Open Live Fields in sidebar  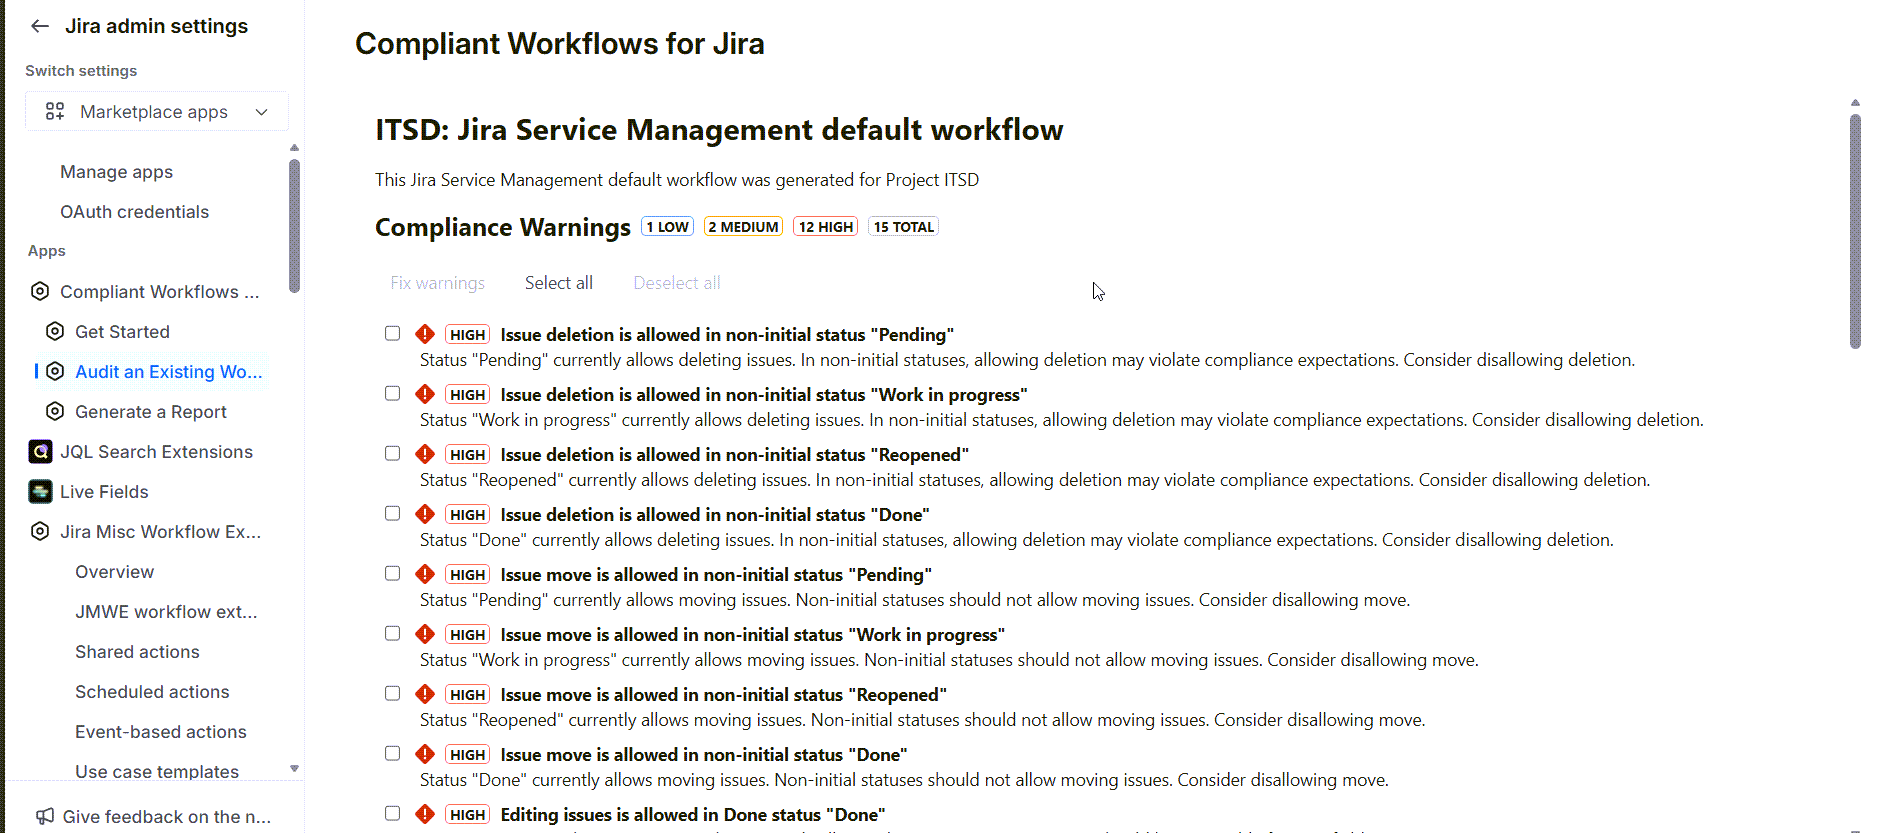tap(104, 492)
